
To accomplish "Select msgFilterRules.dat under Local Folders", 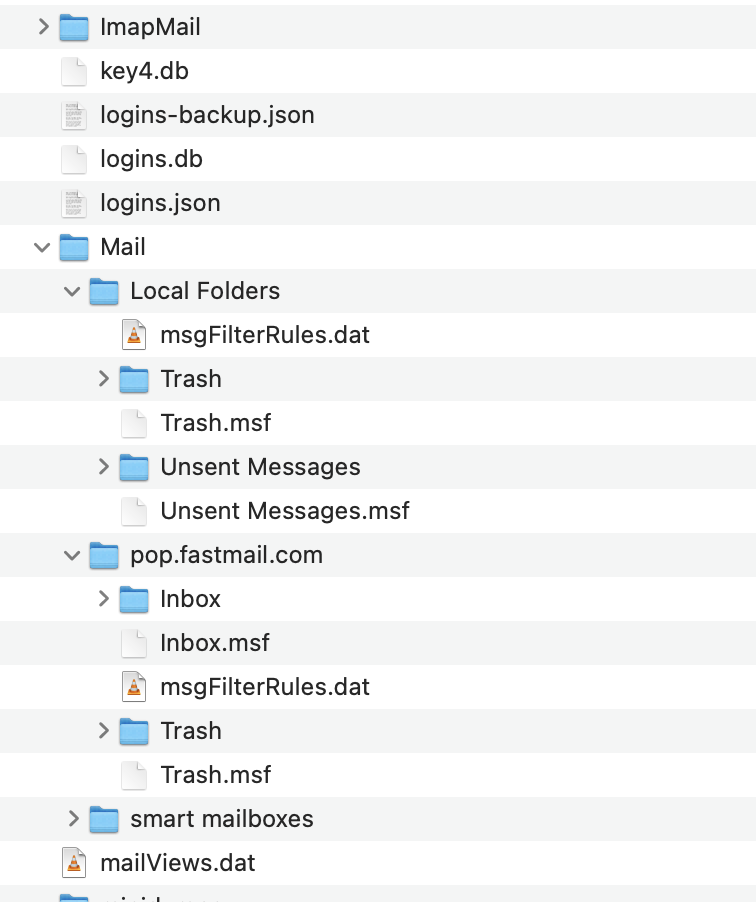I will 264,335.
